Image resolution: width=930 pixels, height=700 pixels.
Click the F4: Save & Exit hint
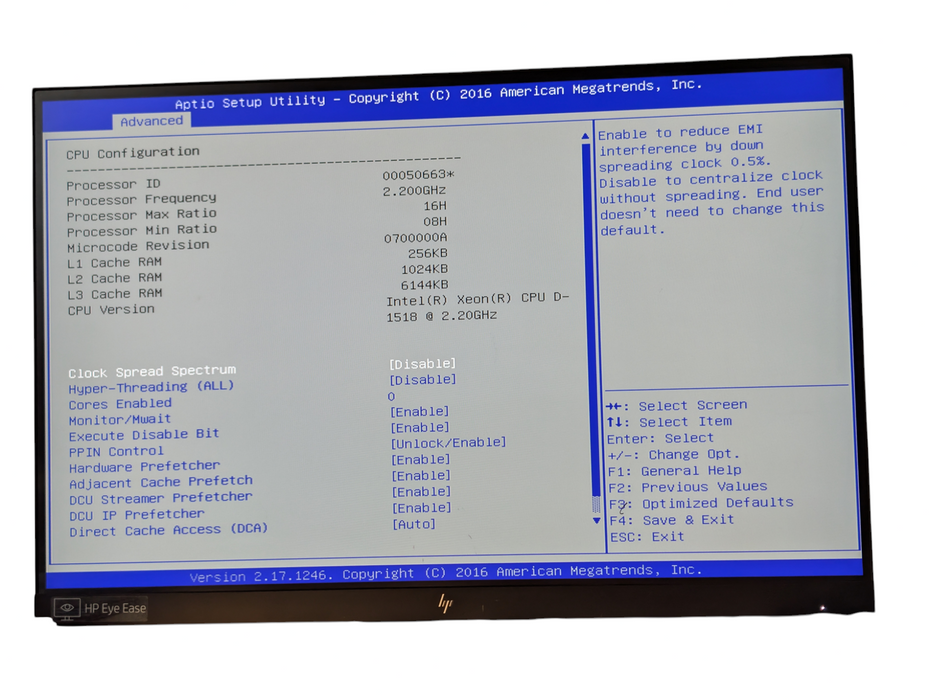click(672, 520)
